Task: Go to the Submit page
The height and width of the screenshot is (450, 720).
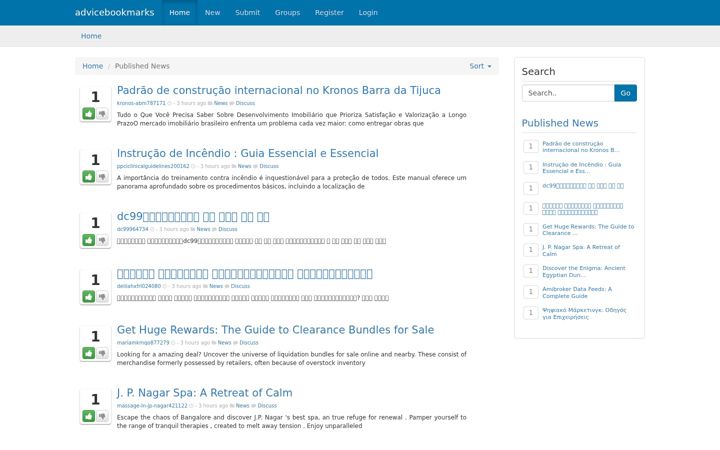Action: click(x=248, y=12)
